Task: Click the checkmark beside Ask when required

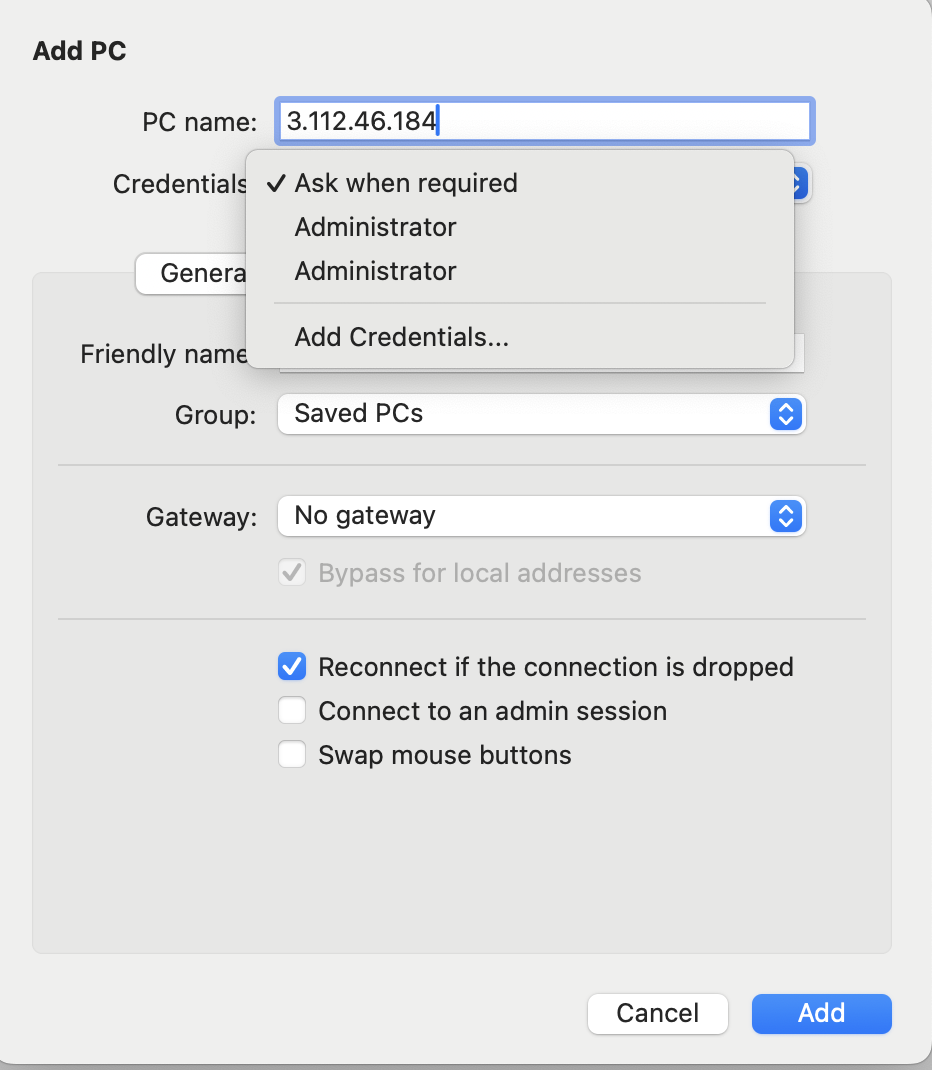Action: [x=276, y=183]
